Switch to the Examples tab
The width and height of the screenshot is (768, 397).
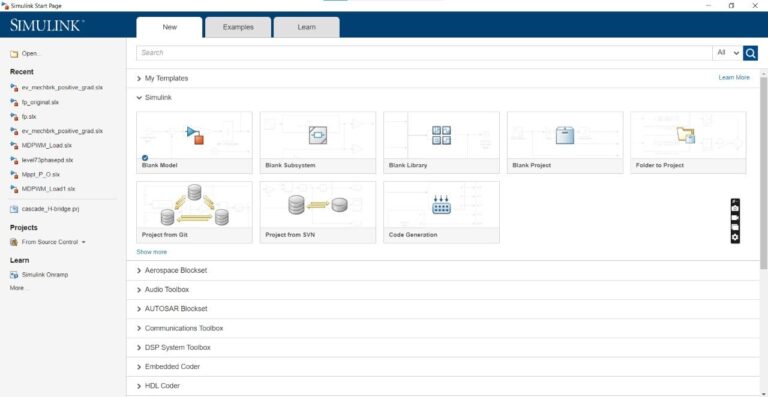point(238,27)
